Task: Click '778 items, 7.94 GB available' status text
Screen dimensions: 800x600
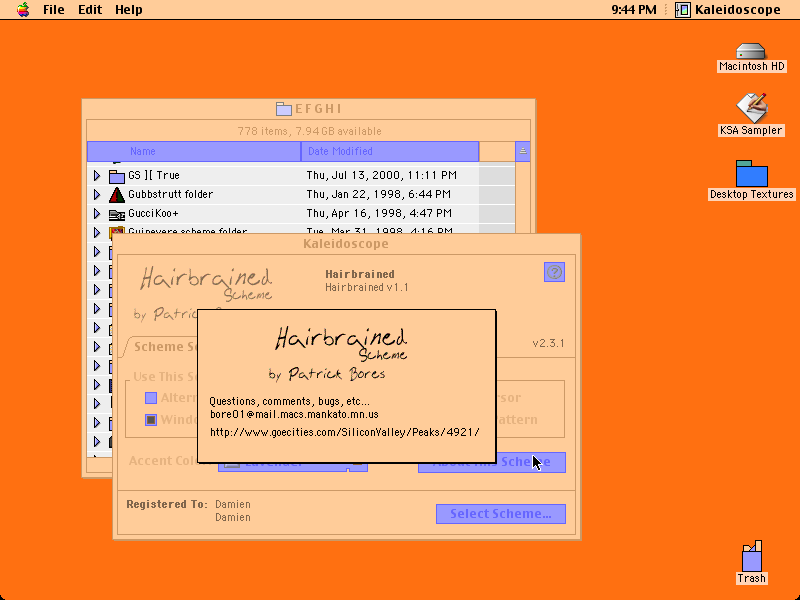Action: point(309,131)
